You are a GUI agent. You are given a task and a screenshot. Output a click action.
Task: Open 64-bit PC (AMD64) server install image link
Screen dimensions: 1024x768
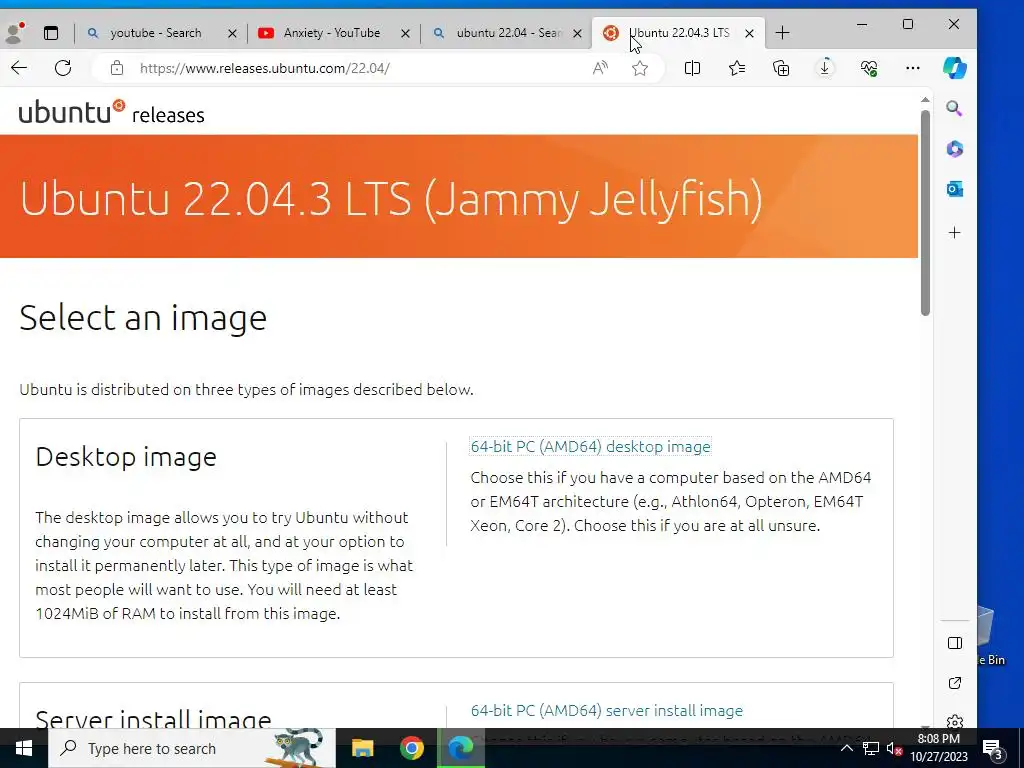(x=607, y=711)
